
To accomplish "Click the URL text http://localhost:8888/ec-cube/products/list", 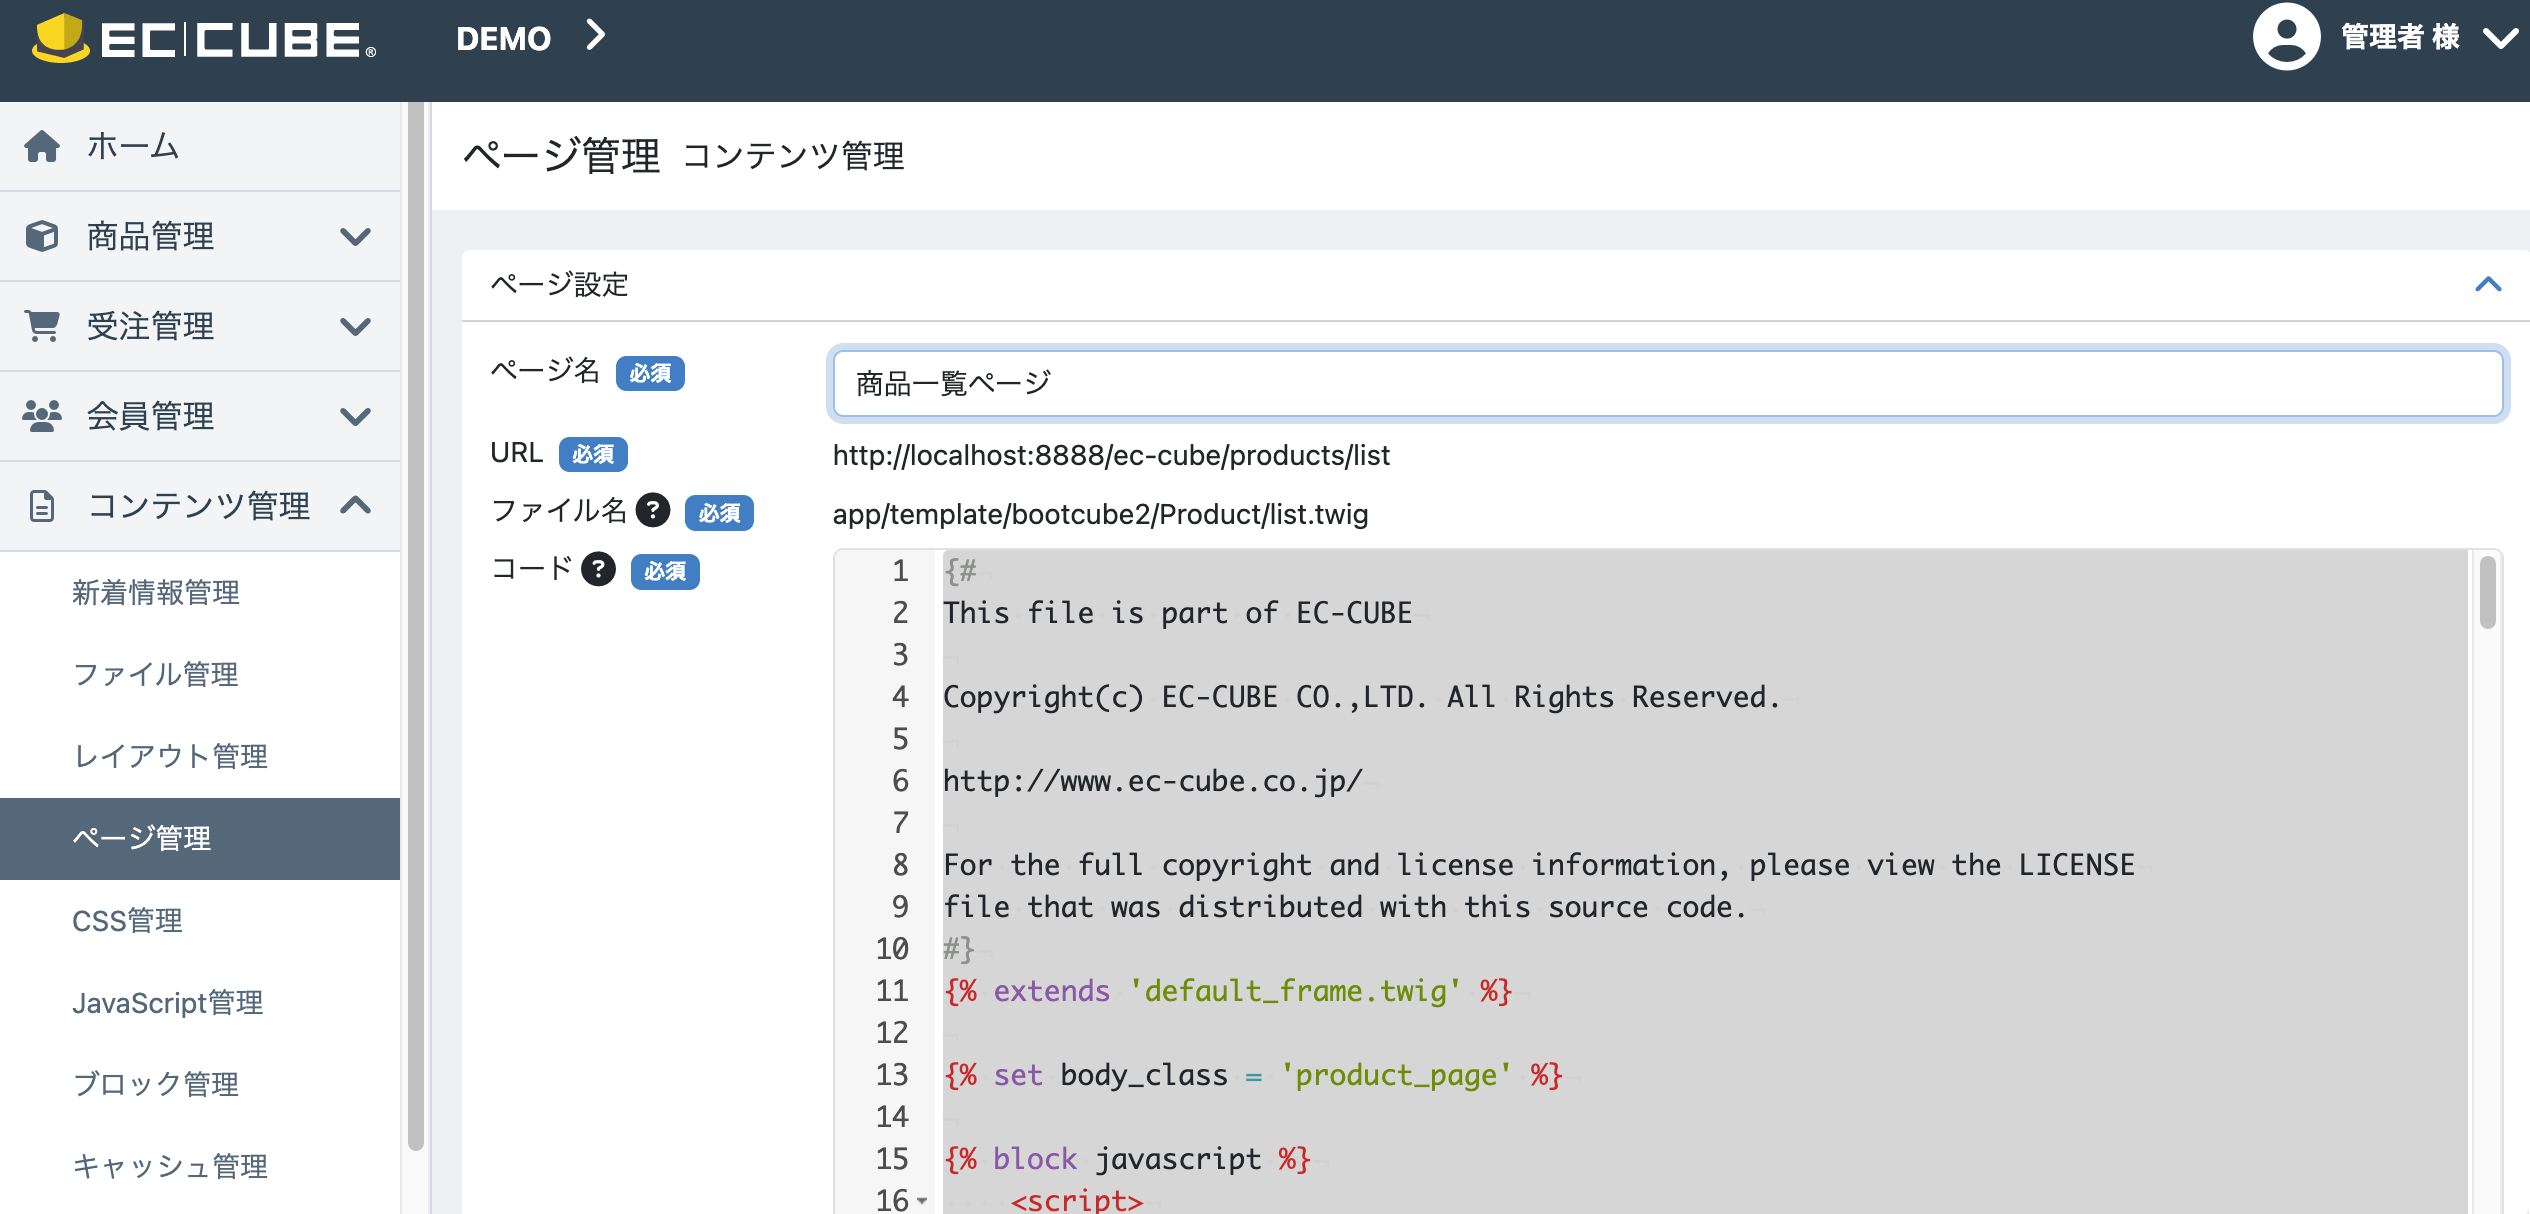I will 1111,455.
